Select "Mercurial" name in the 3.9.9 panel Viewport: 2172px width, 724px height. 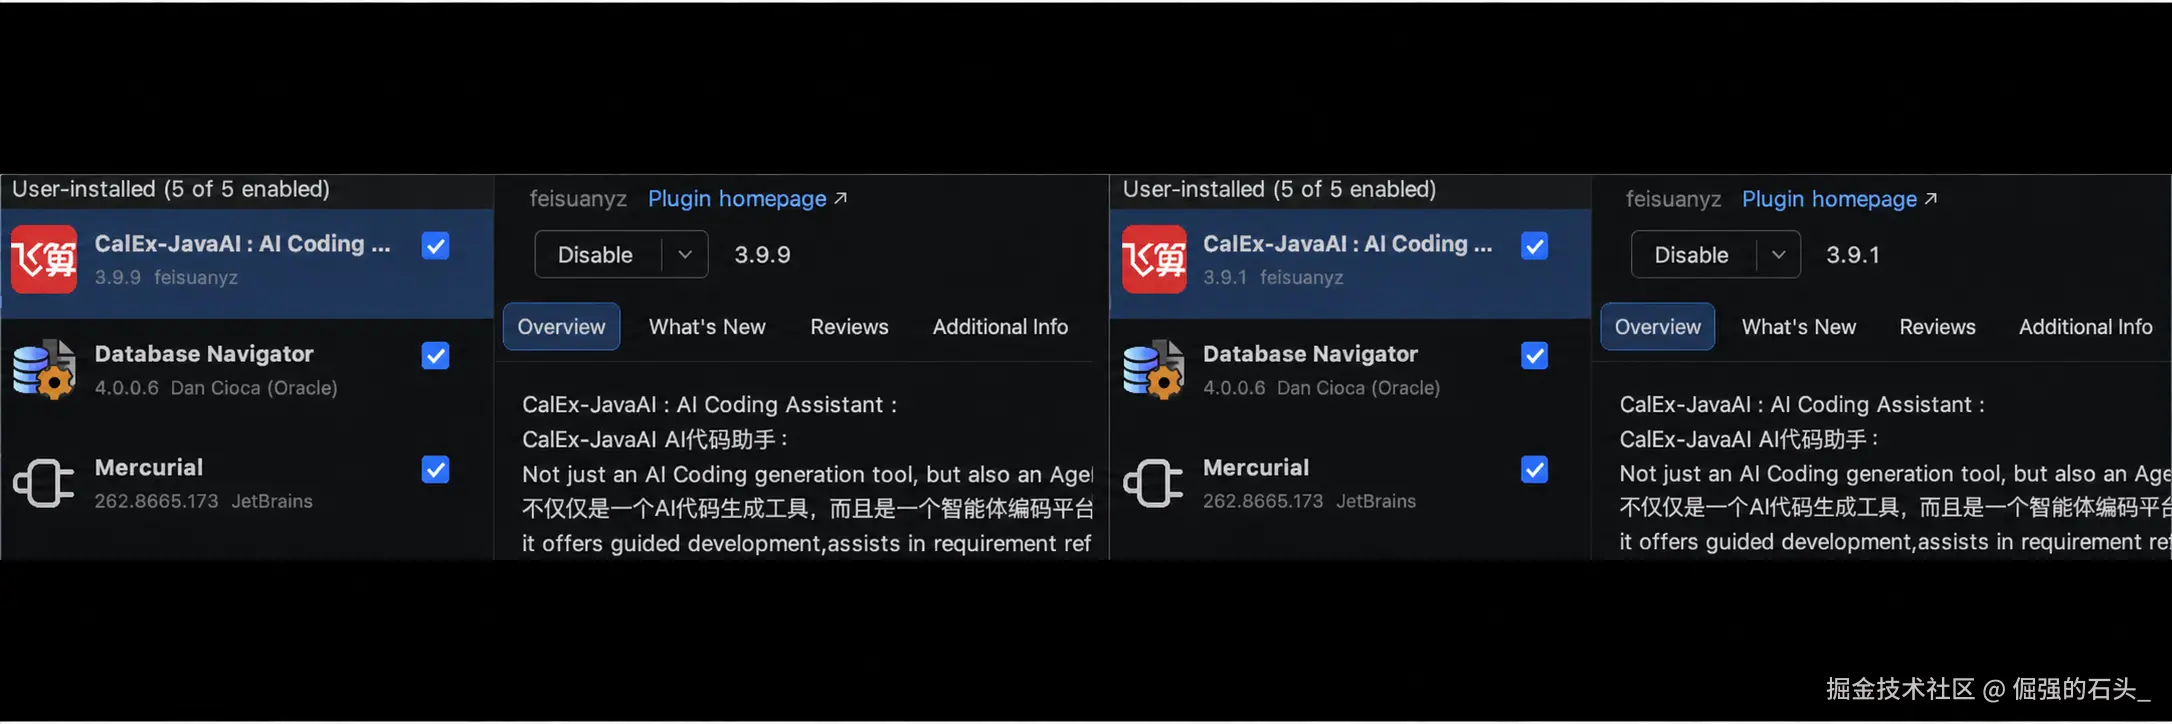[149, 468]
